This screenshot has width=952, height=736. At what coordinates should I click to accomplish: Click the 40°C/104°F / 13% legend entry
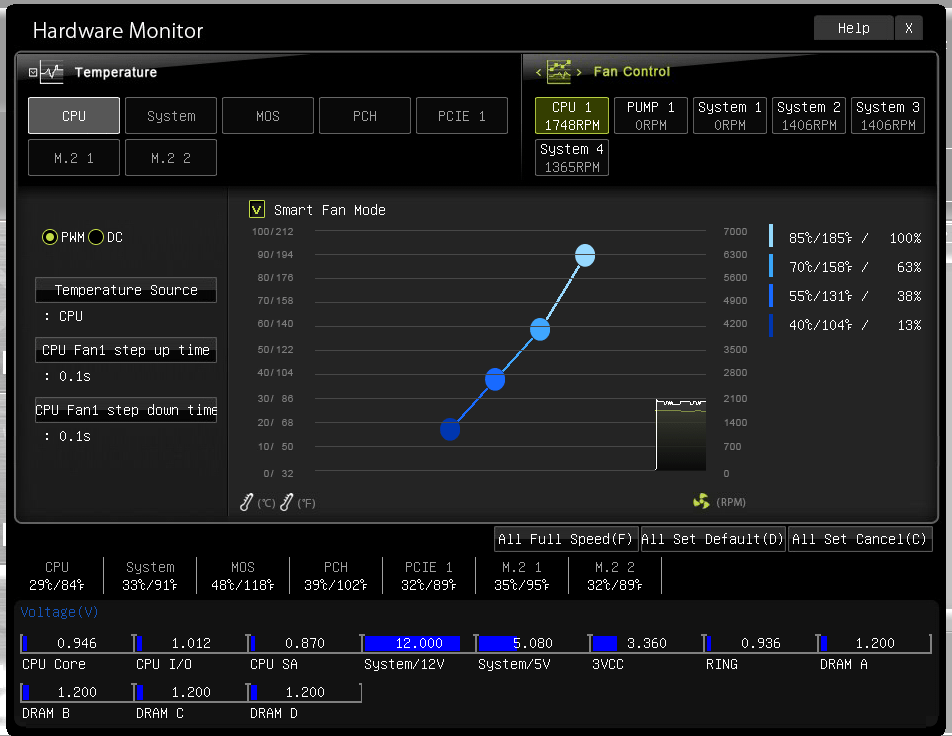tap(855, 325)
